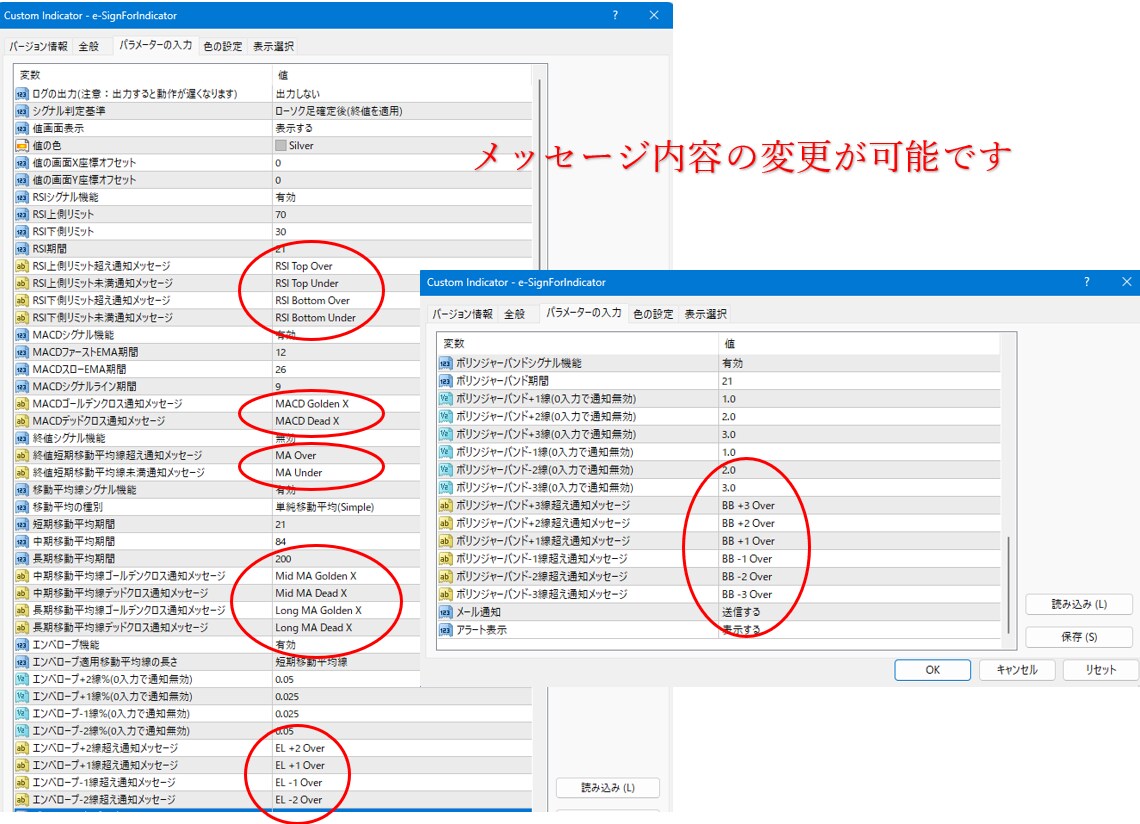
Task: Open ボリンジャーバンドシグナル機能 value 有効
Action: (x=859, y=363)
